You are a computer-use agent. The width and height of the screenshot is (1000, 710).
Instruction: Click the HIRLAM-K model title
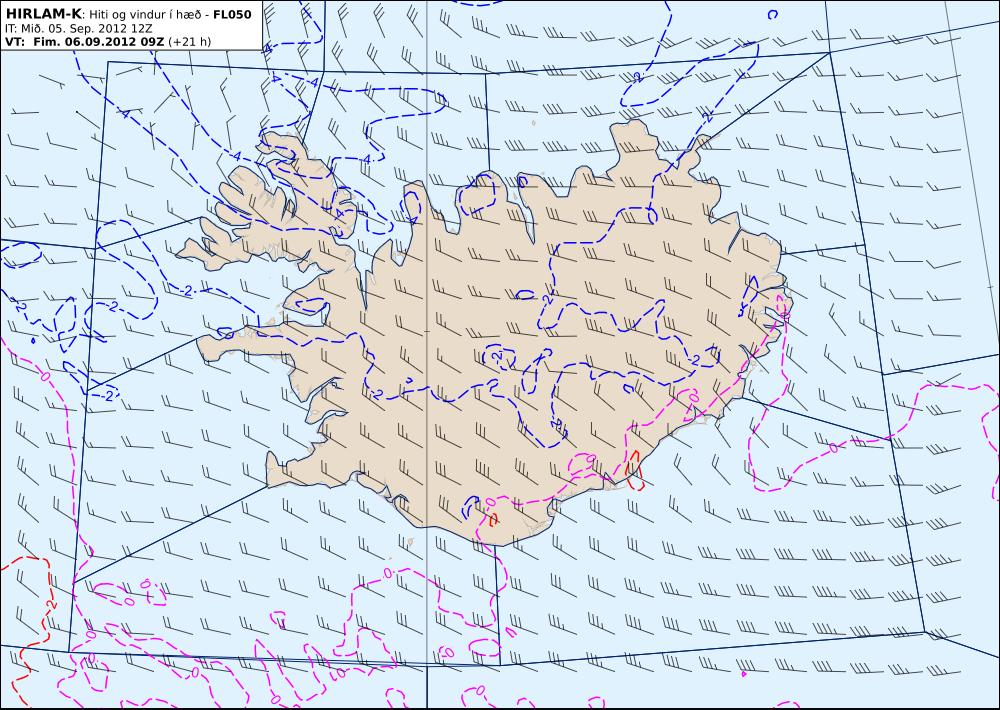(43, 14)
